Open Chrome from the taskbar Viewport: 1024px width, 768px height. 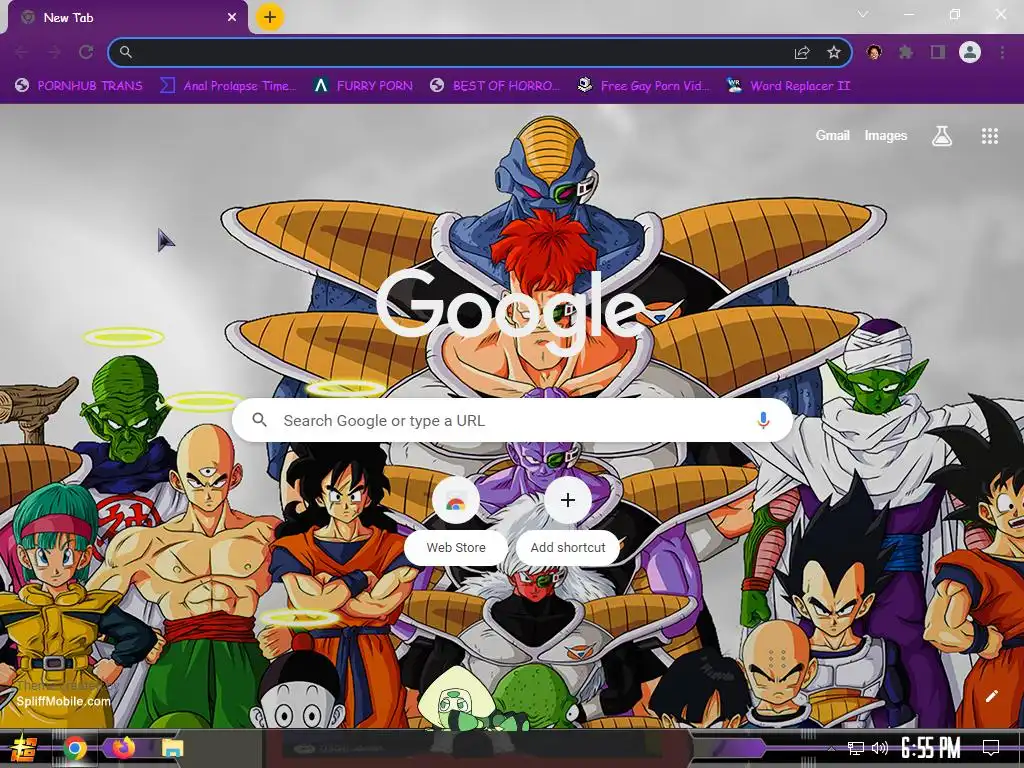(74, 748)
